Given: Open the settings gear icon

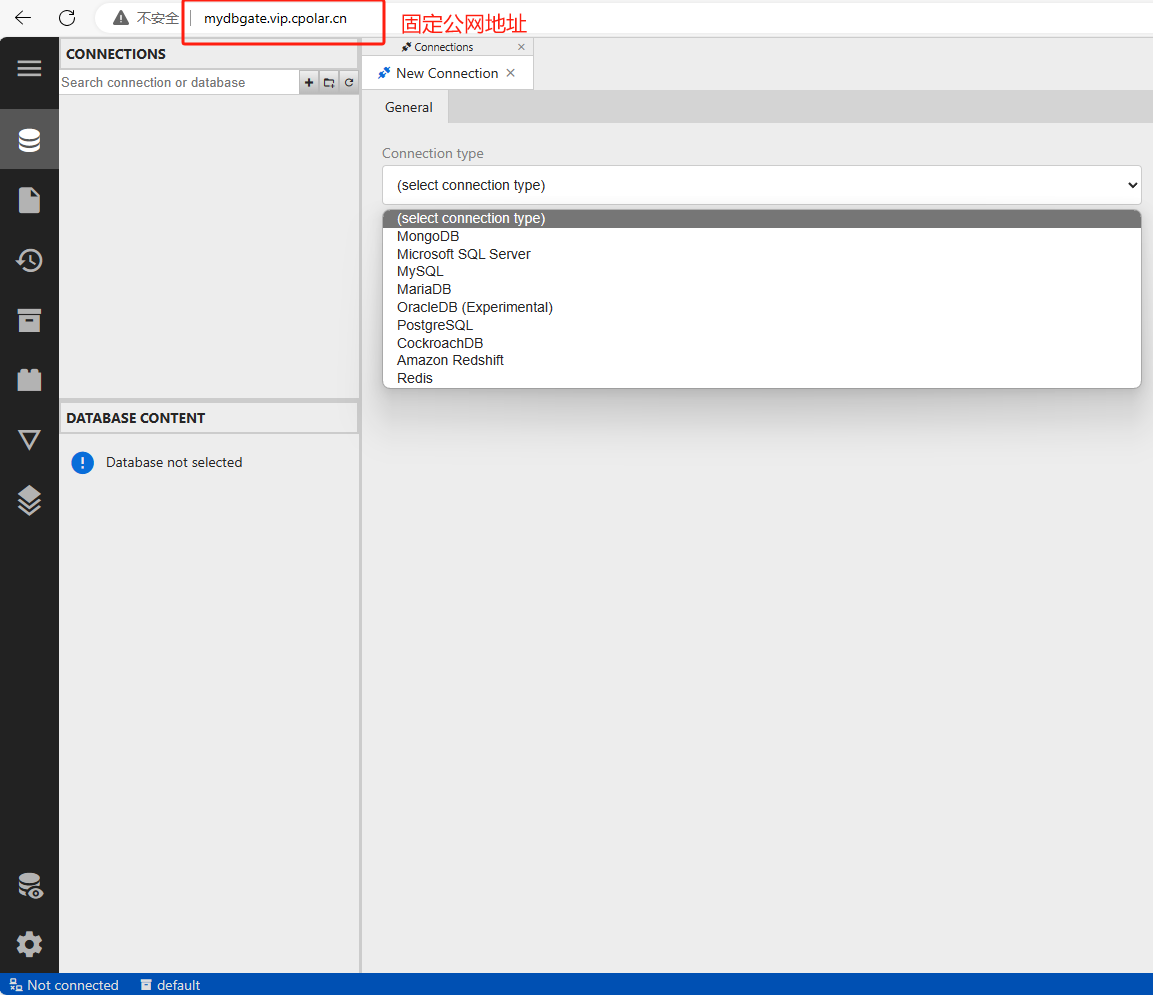Looking at the screenshot, I should (29, 944).
